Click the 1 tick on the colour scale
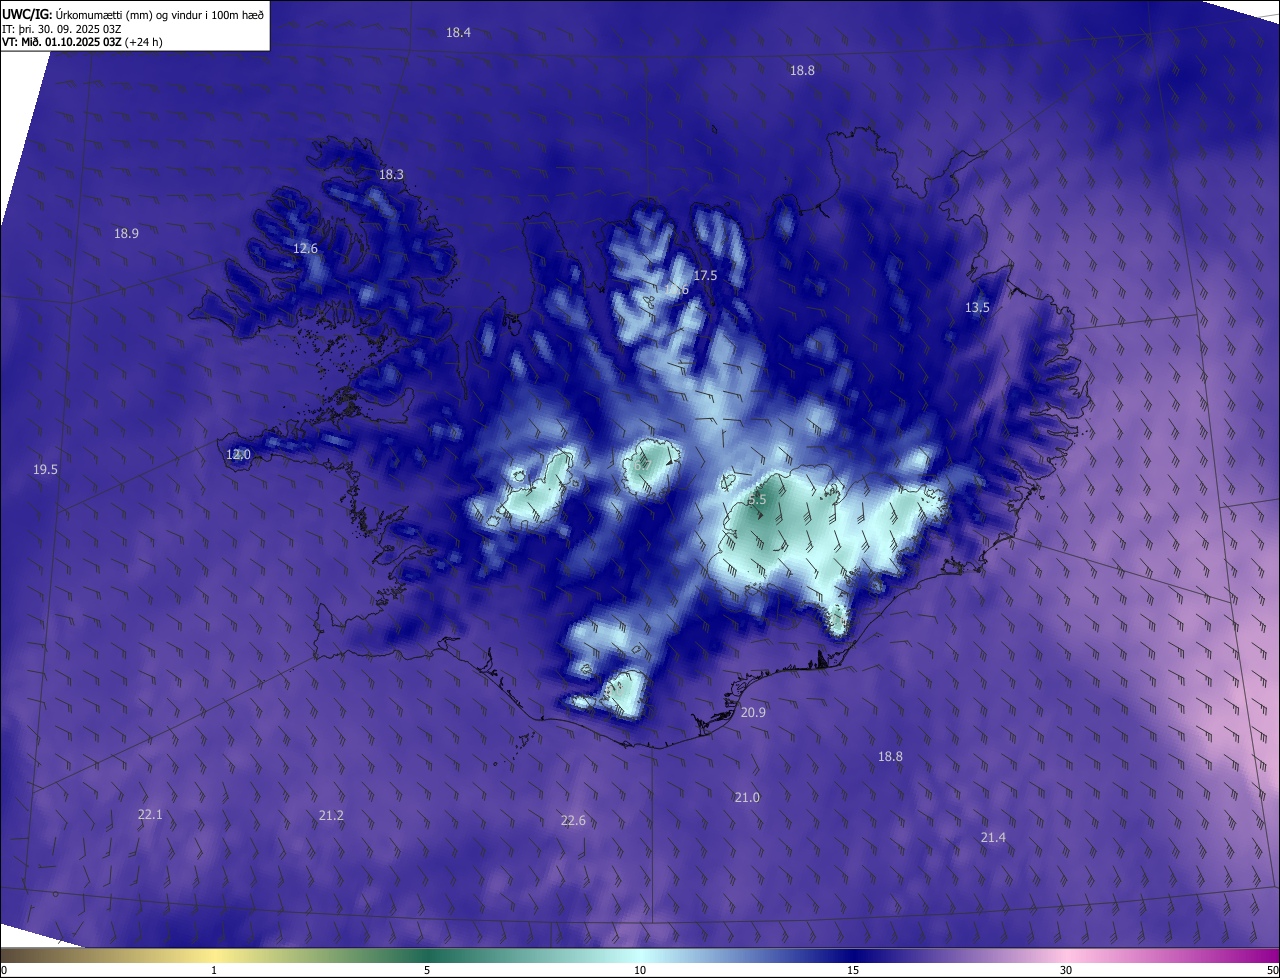Image resolution: width=1280 pixels, height=978 pixels. click(x=214, y=971)
